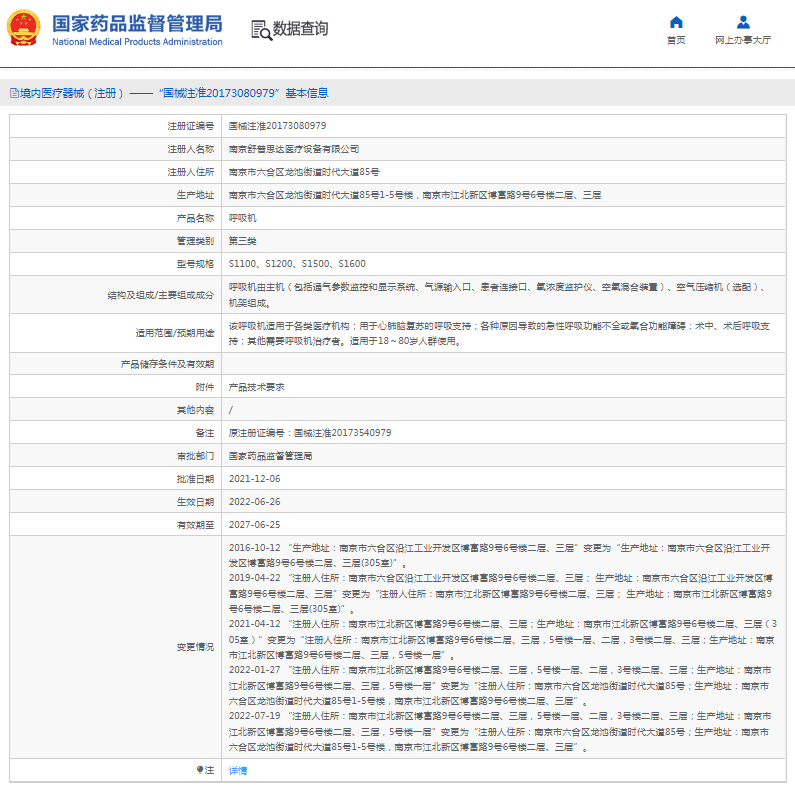Select the 2022-07-19 change entry
Screen dimensions: 795x786
pos(500,732)
